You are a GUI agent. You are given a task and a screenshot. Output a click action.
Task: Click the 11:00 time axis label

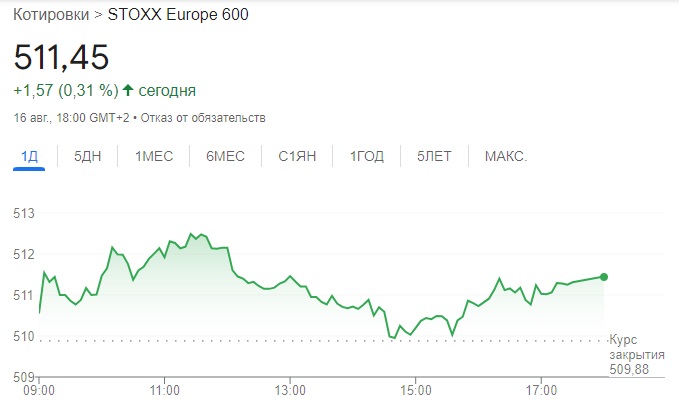tap(165, 390)
